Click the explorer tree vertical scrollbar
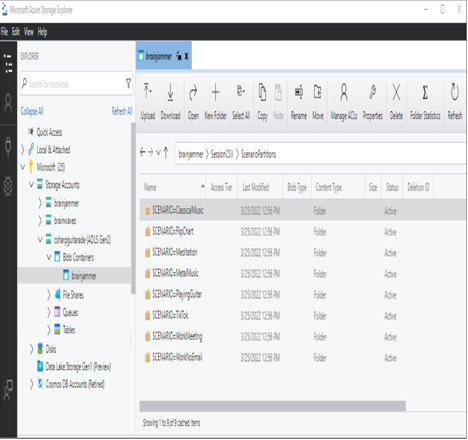Image resolution: width=468 pixels, height=440 pixels. pos(133,208)
